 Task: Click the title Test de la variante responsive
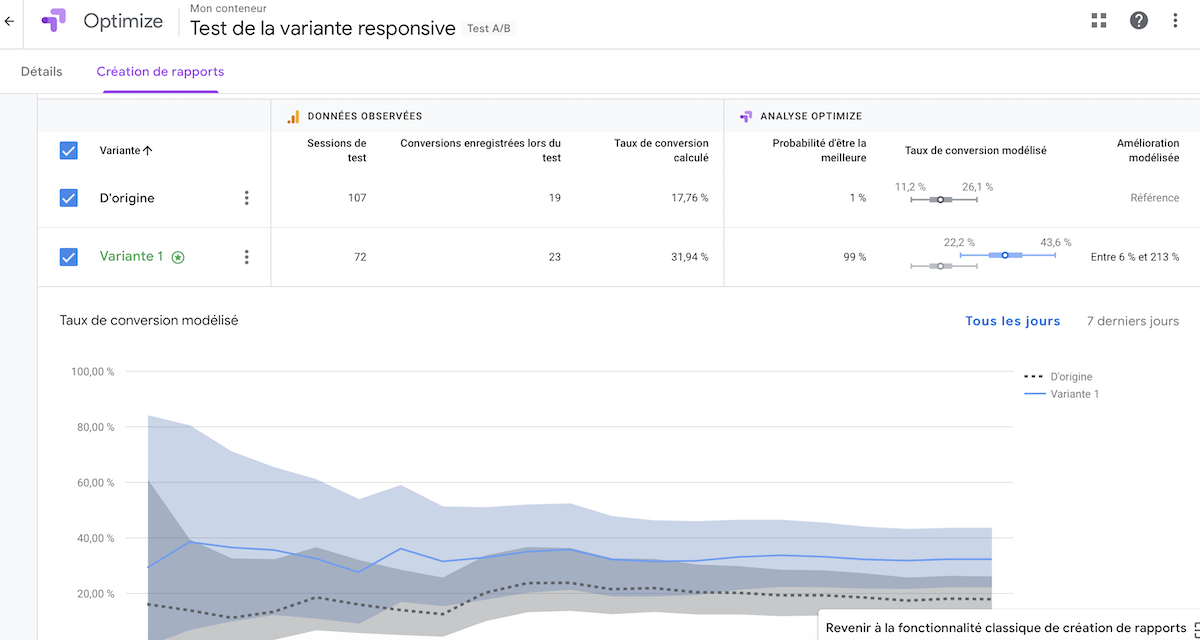point(323,29)
